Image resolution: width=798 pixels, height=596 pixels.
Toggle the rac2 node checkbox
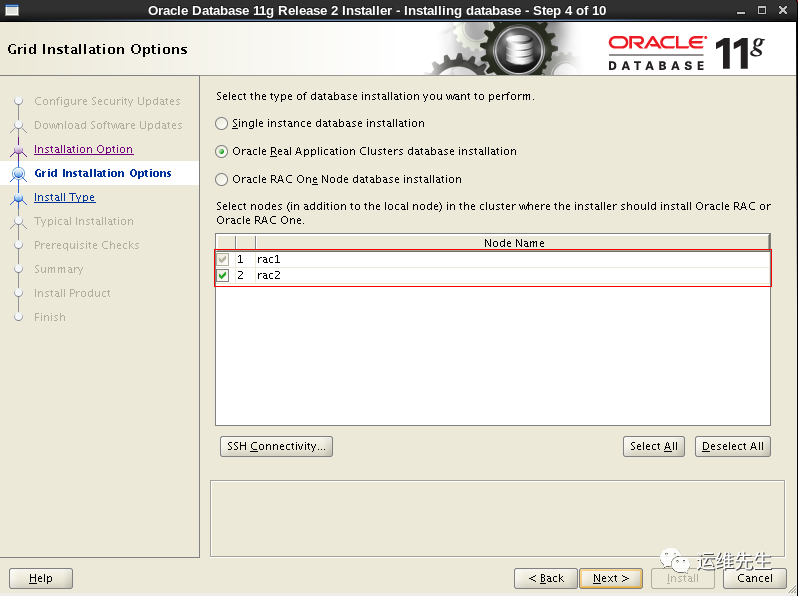(x=223, y=275)
